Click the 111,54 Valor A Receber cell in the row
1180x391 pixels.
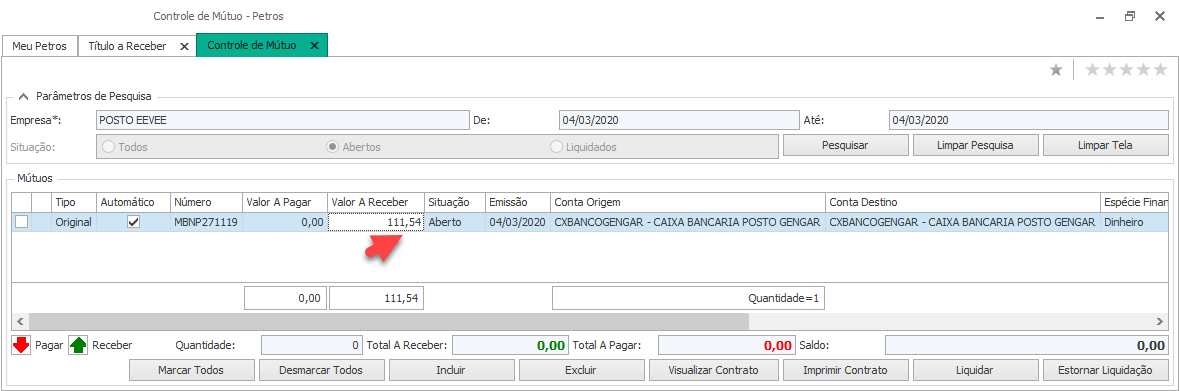tap(376, 223)
